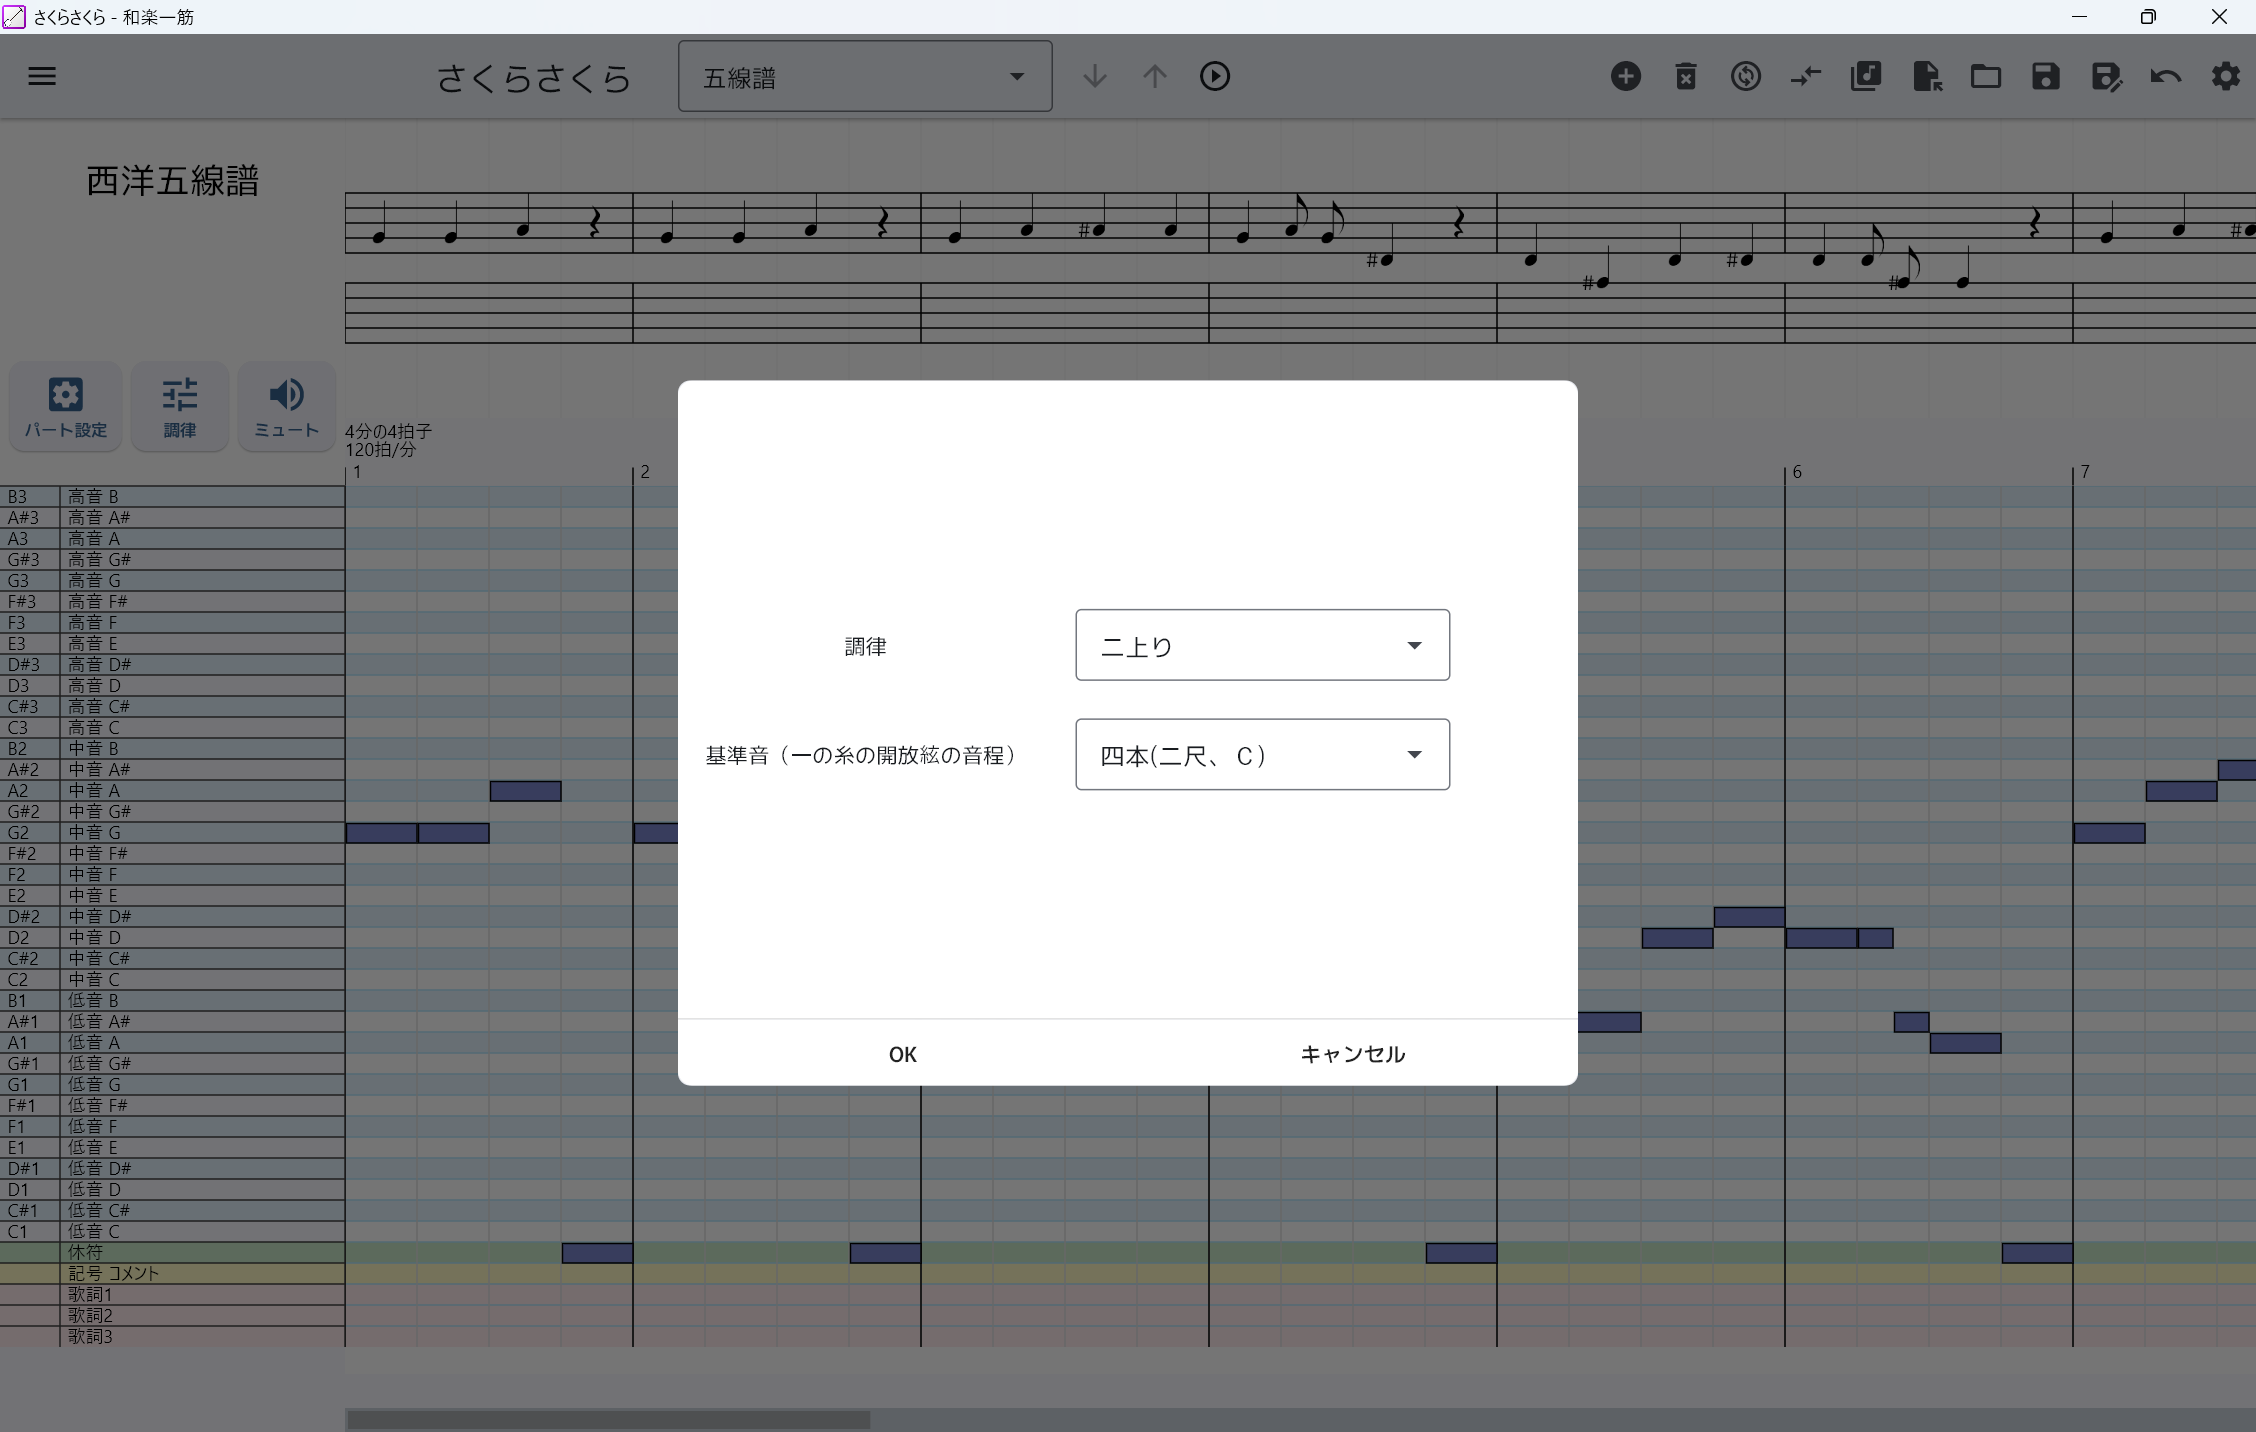2256x1432 pixels.
Task: Click the circular sync arrows icon
Action: (x=1746, y=76)
